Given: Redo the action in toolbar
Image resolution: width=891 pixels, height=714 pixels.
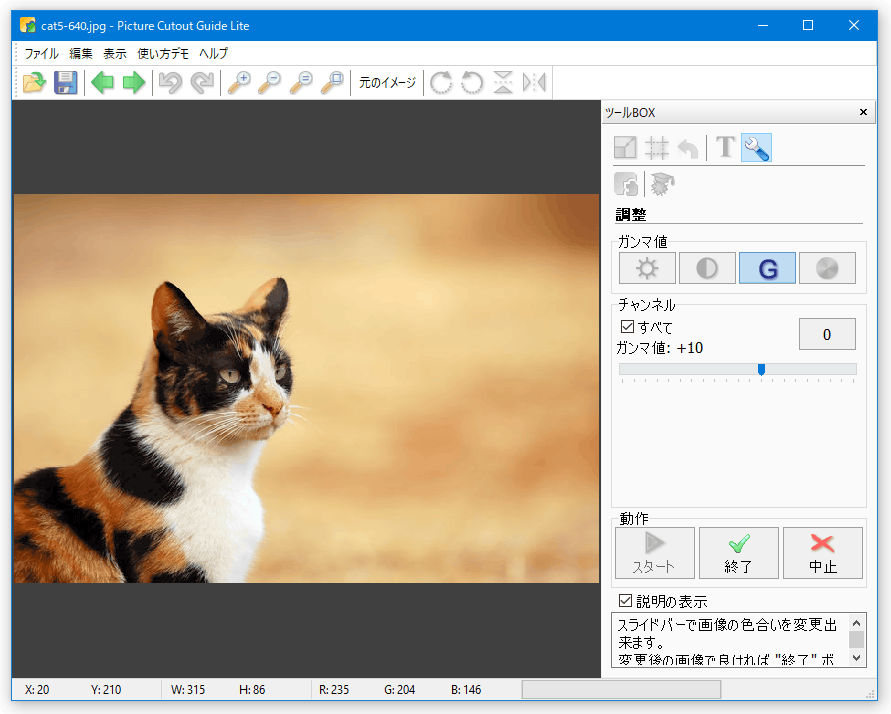Looking at the screenshot, I should [x=202, y=82].
